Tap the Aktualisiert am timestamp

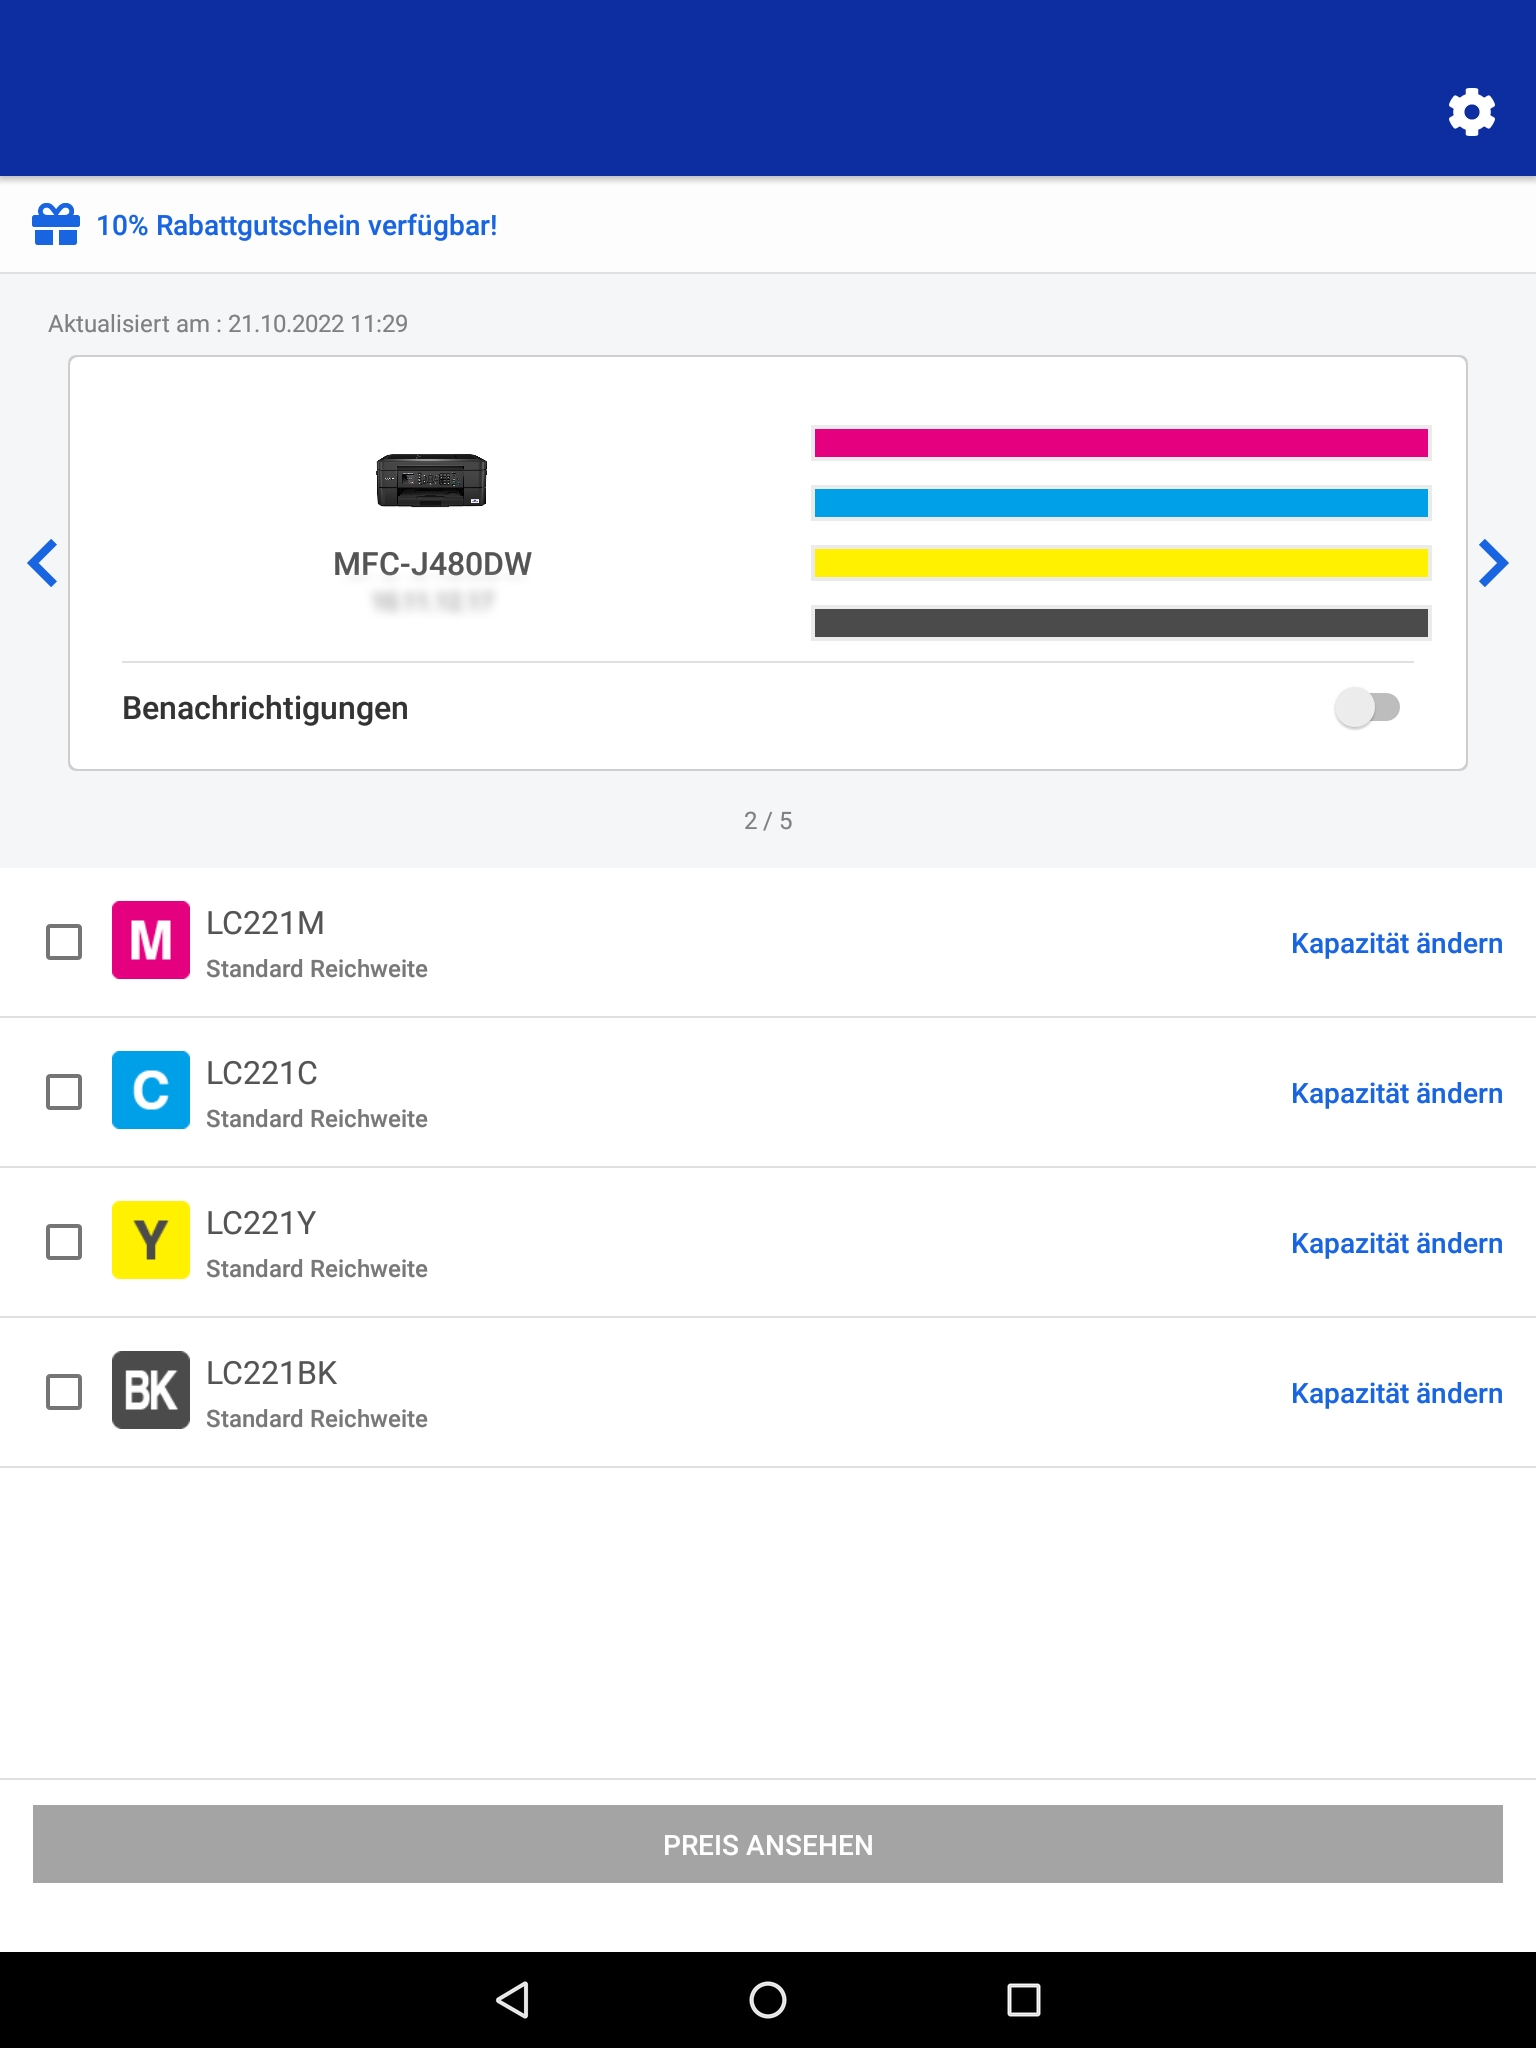pos(228,324)
